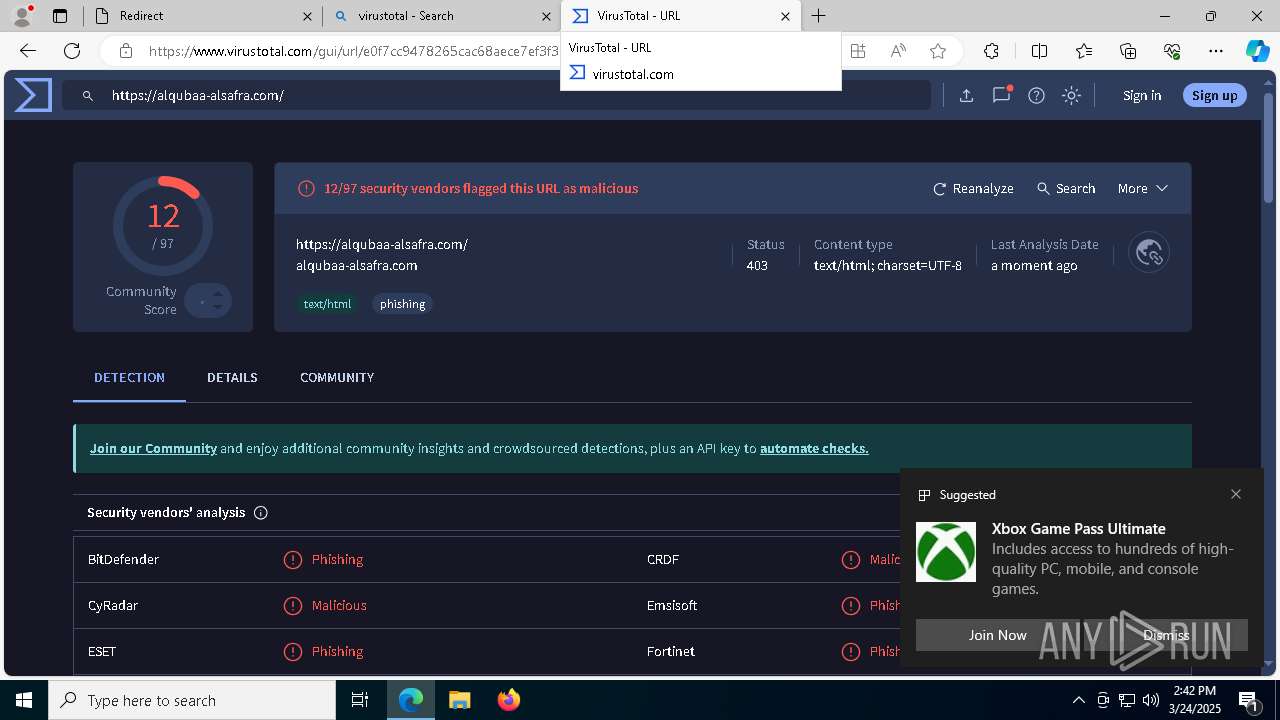Click the Emsisoft alert icon
Screen dimensions: 1280x720
851,605
